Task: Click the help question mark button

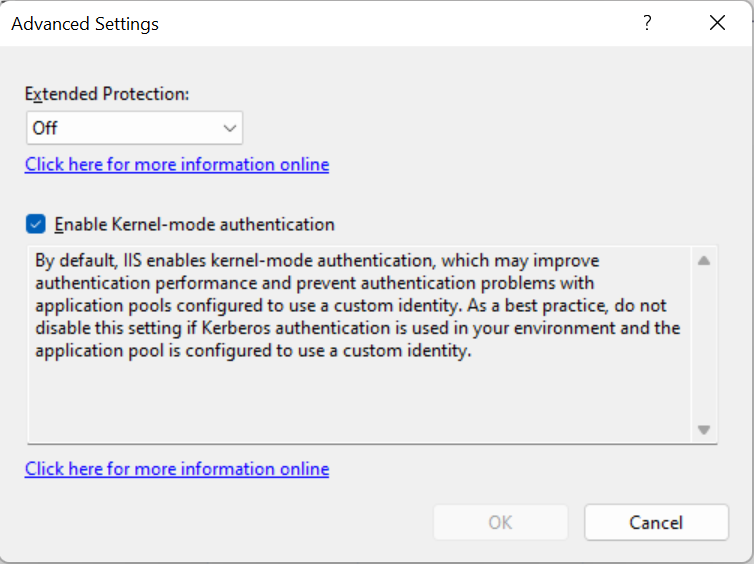Action: tap(648, 23)
